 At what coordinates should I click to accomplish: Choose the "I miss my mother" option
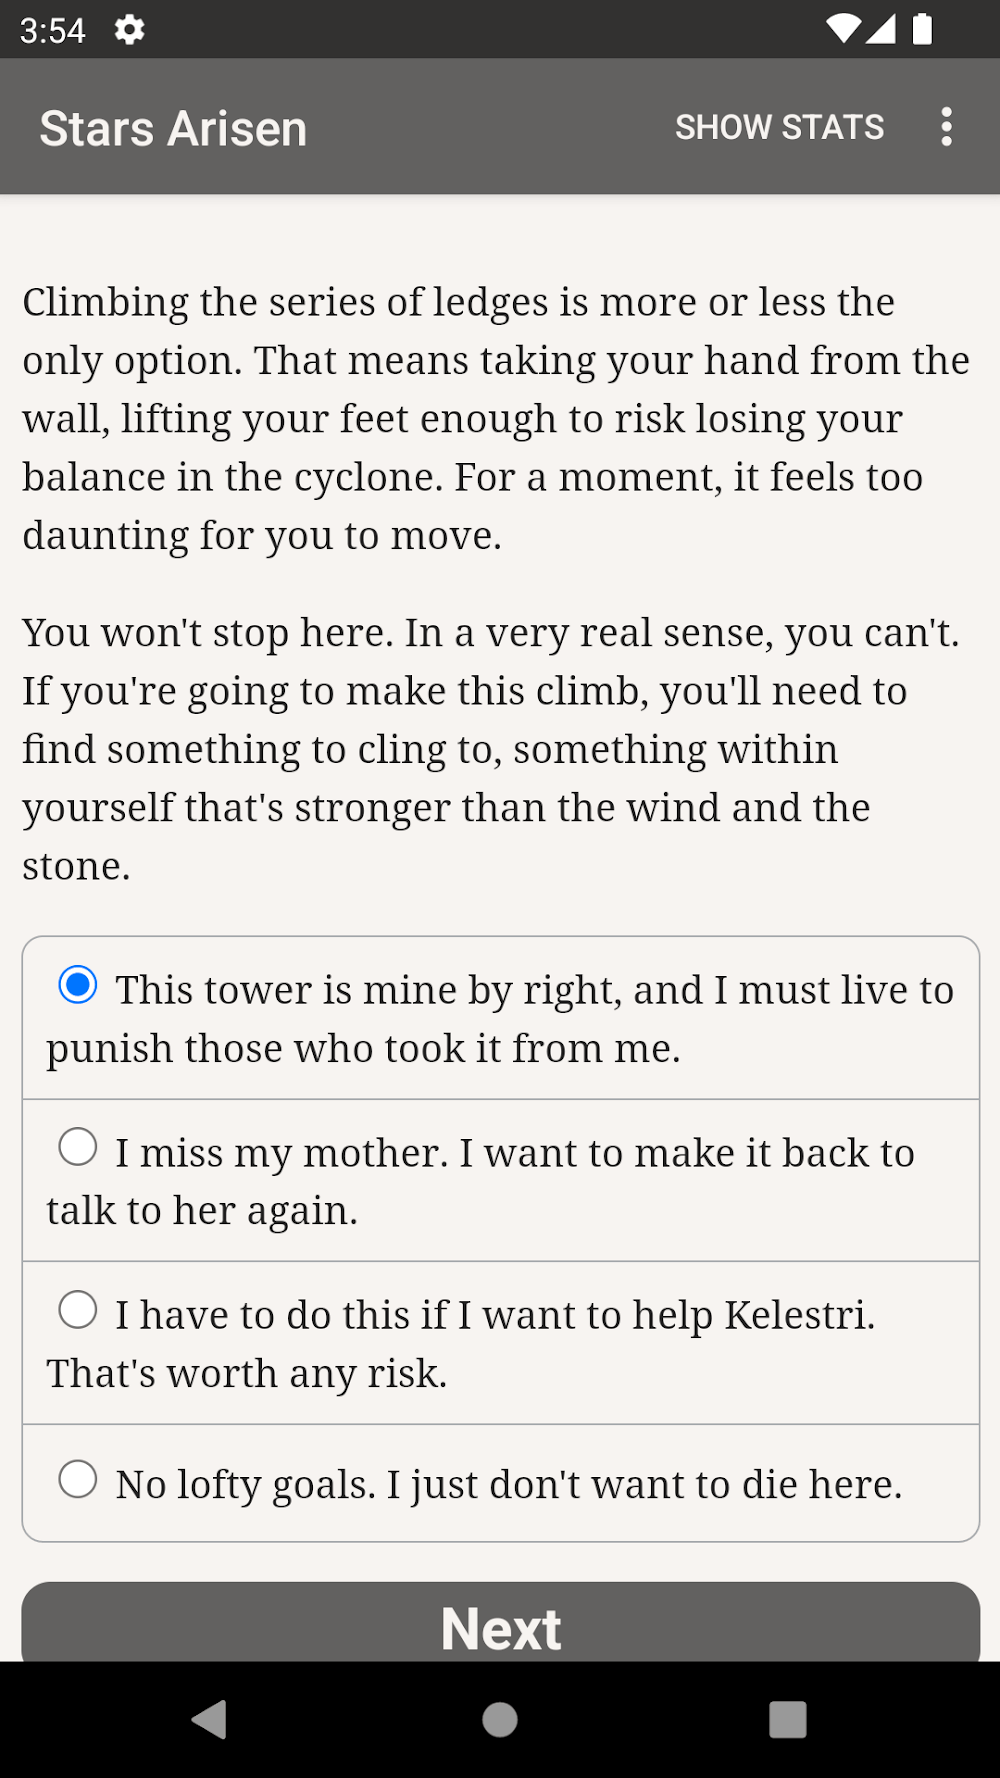(x=78, y=1147)
